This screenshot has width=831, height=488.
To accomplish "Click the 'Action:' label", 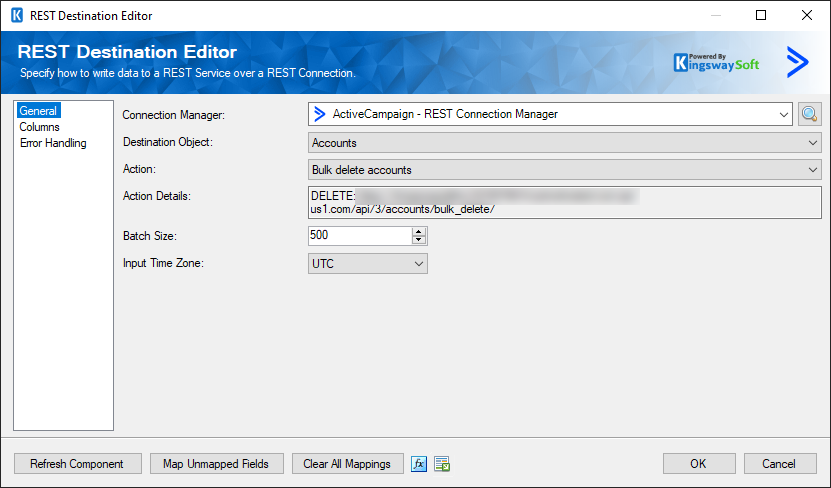I will click(x=139, y=169).
